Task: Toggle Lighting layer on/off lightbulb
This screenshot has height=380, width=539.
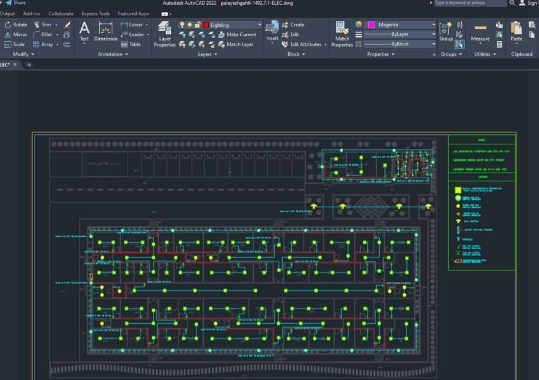Action: tap(182, 25)
